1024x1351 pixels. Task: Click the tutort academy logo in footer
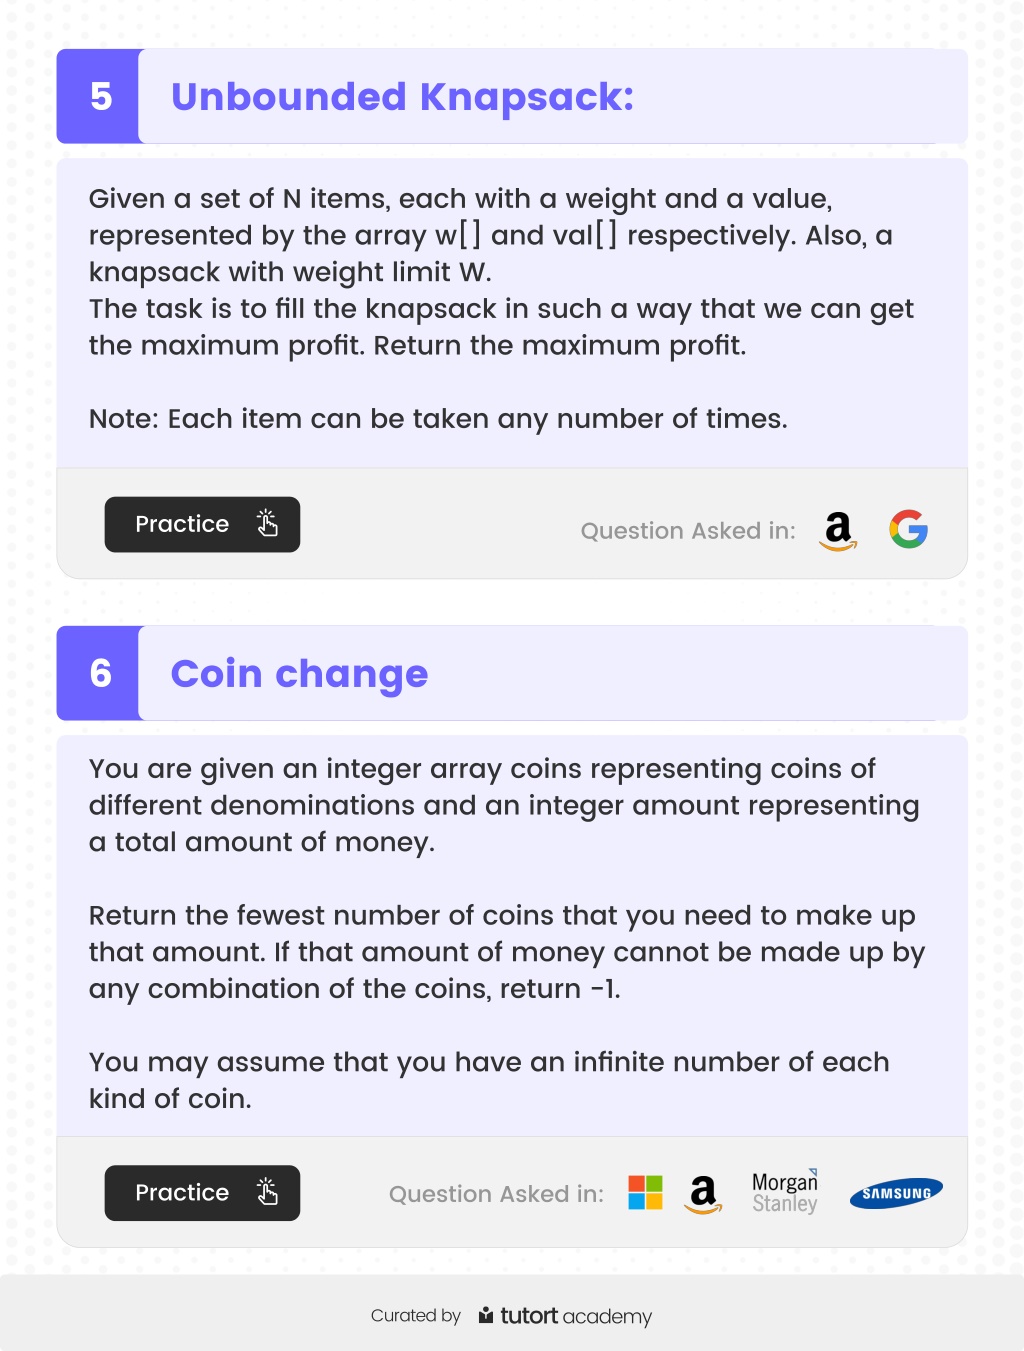565,1316
